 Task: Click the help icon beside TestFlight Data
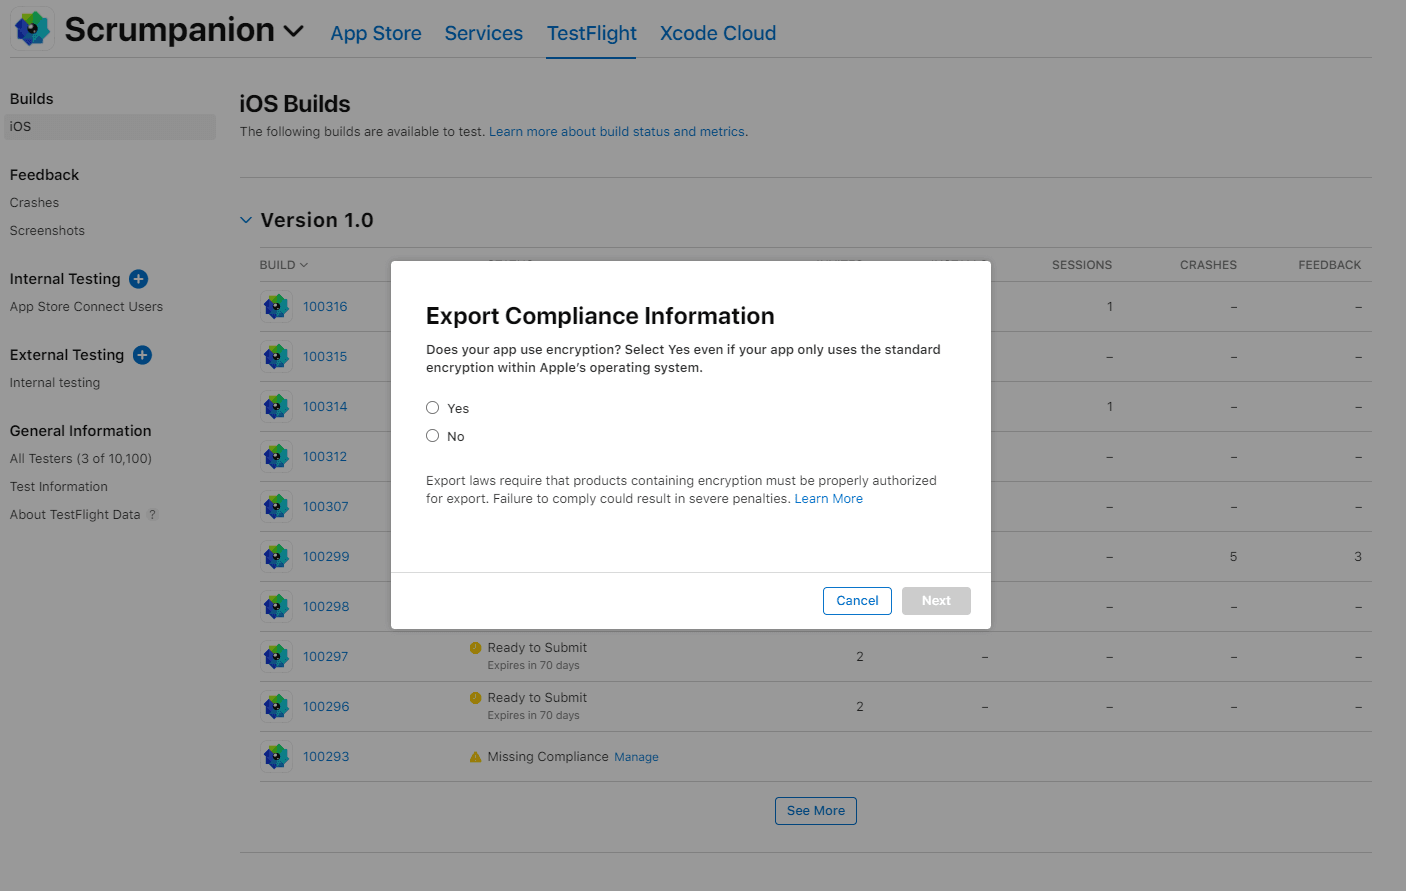coord(153,515)
